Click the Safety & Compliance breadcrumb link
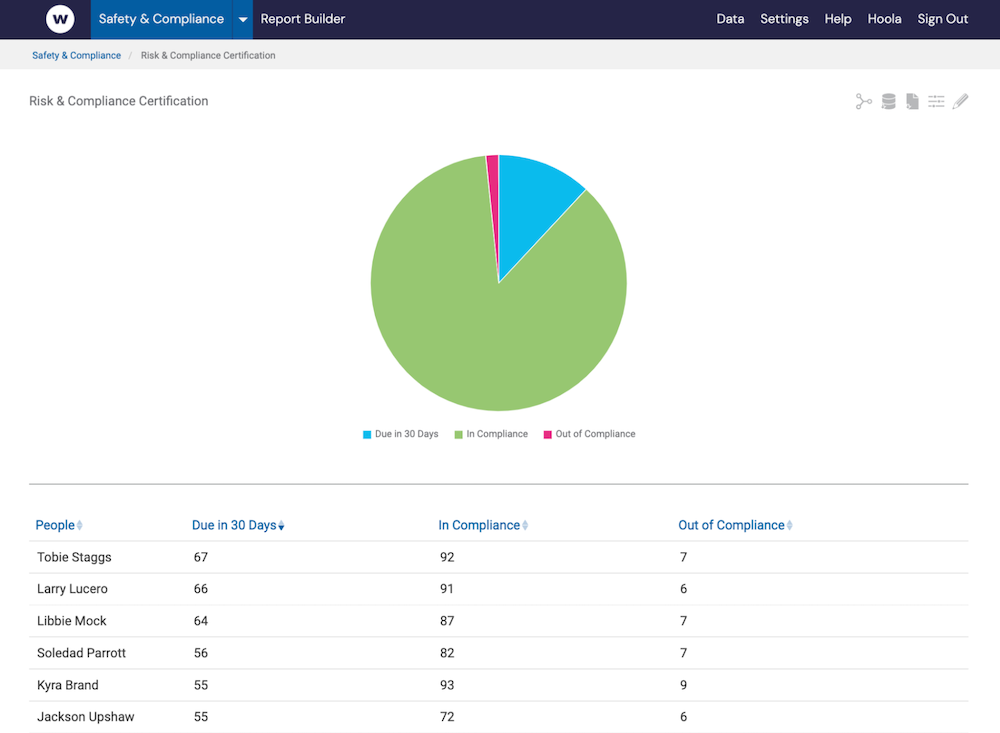Screen dimensions: 1000x733 (76, 55)
